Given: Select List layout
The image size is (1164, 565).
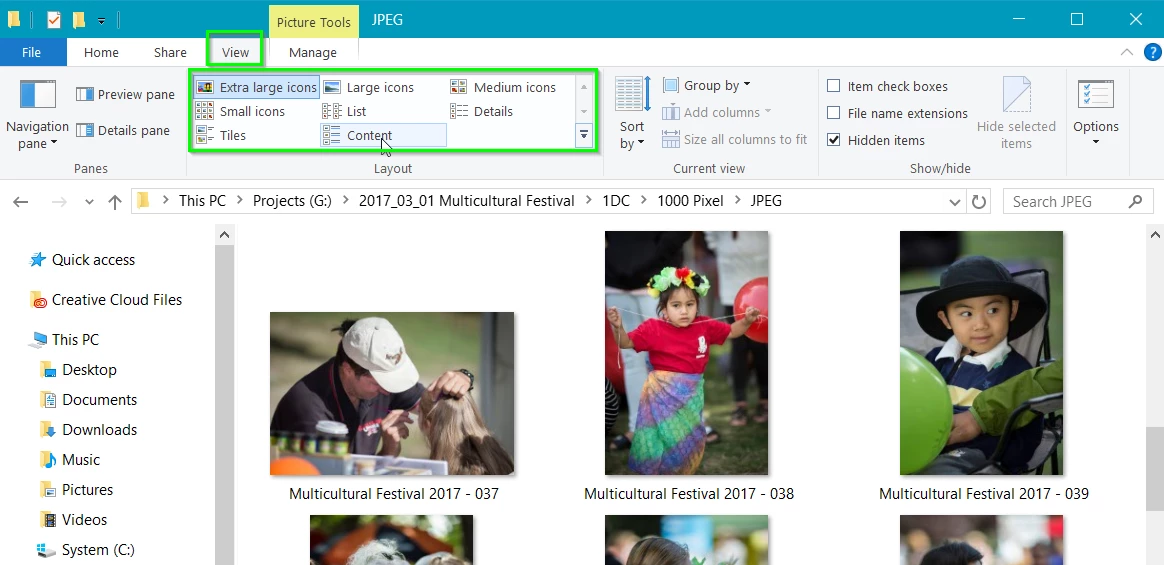Looking at the screenshot, I should click(344, 111).
